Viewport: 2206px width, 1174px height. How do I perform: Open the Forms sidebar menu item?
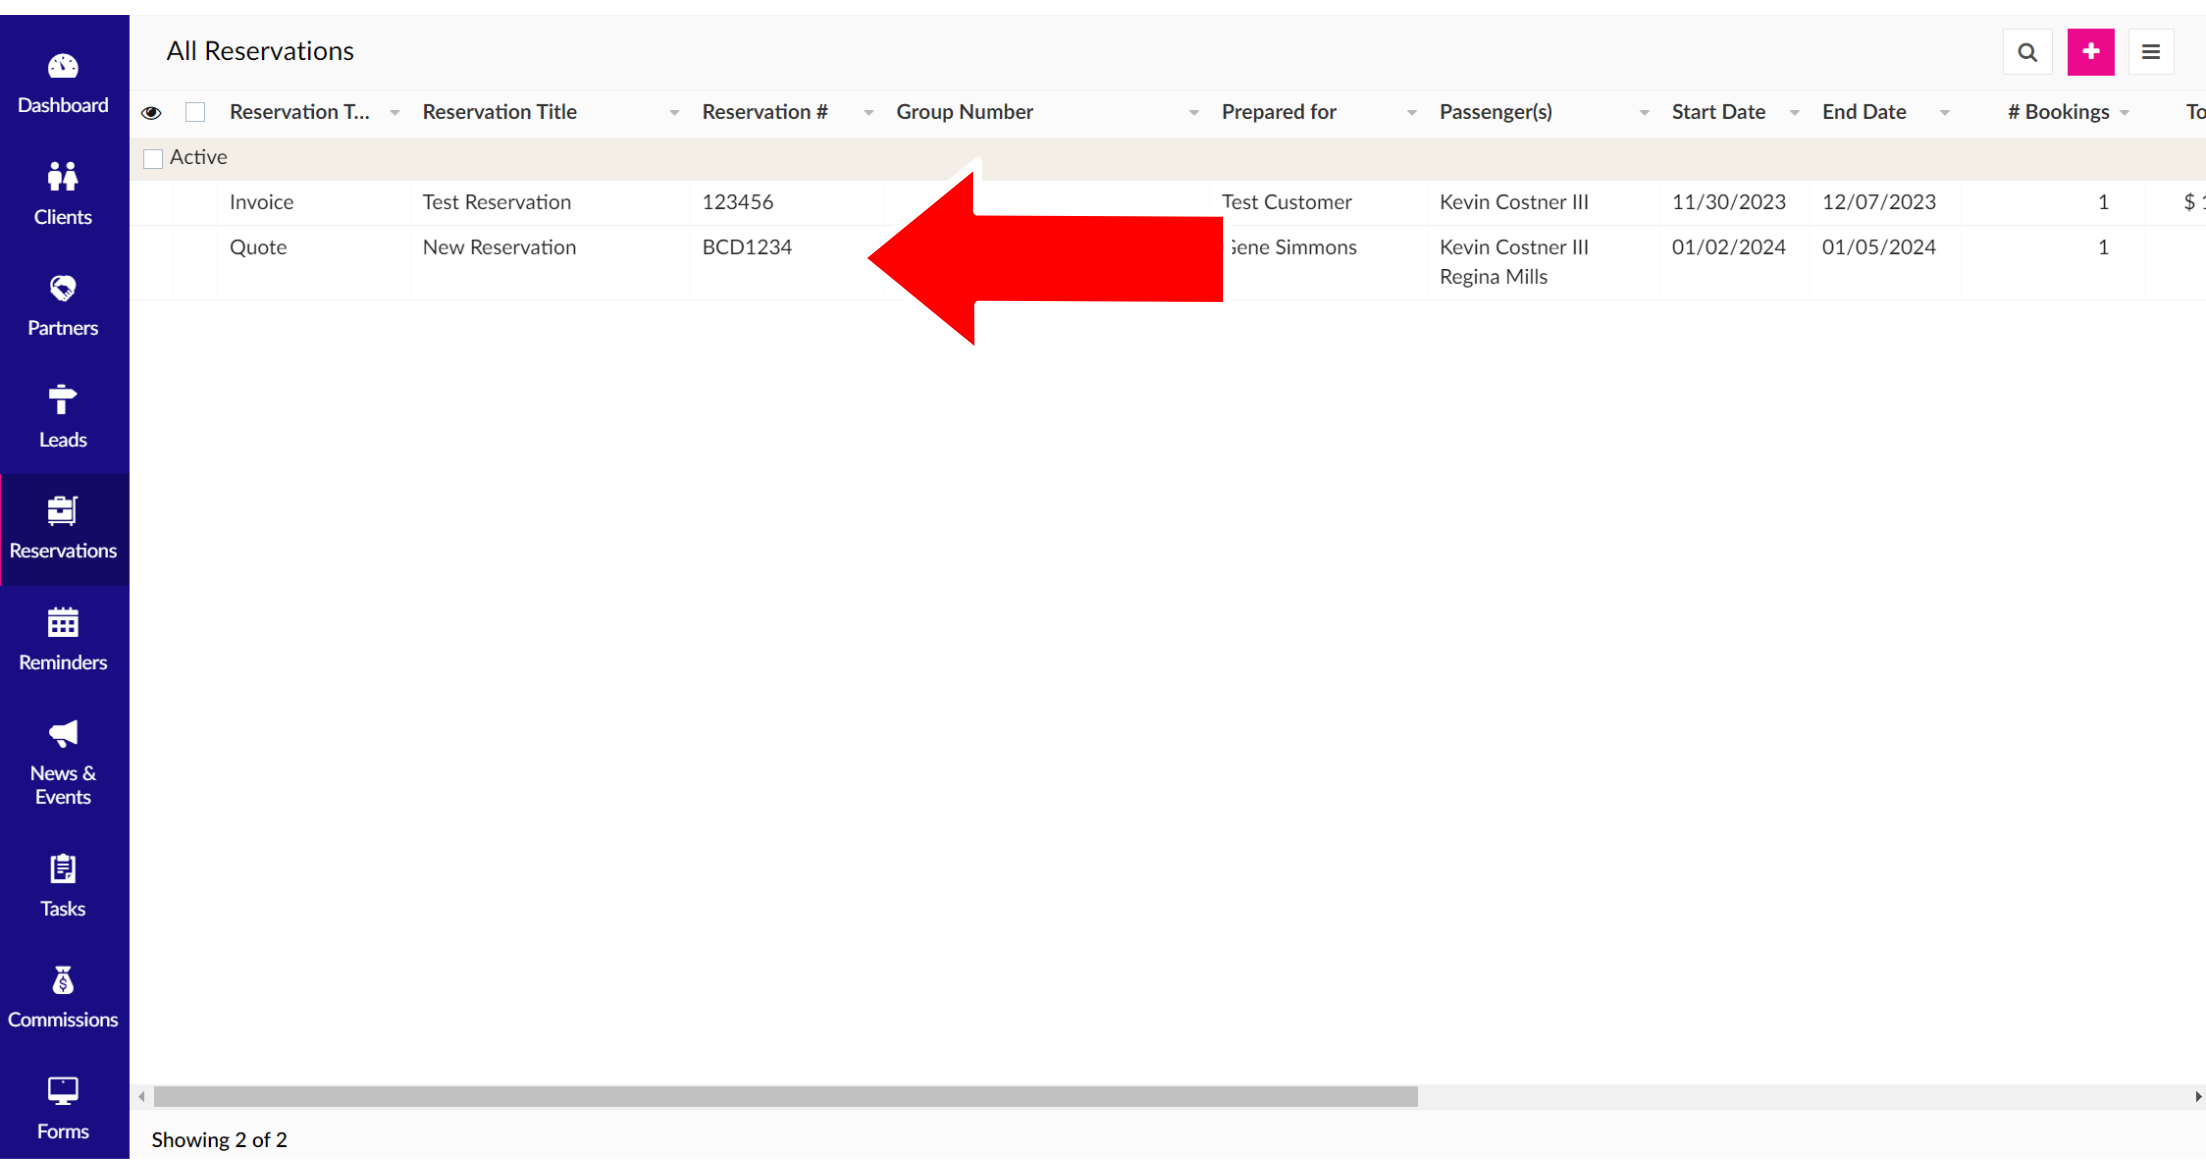coord(63,1108)
